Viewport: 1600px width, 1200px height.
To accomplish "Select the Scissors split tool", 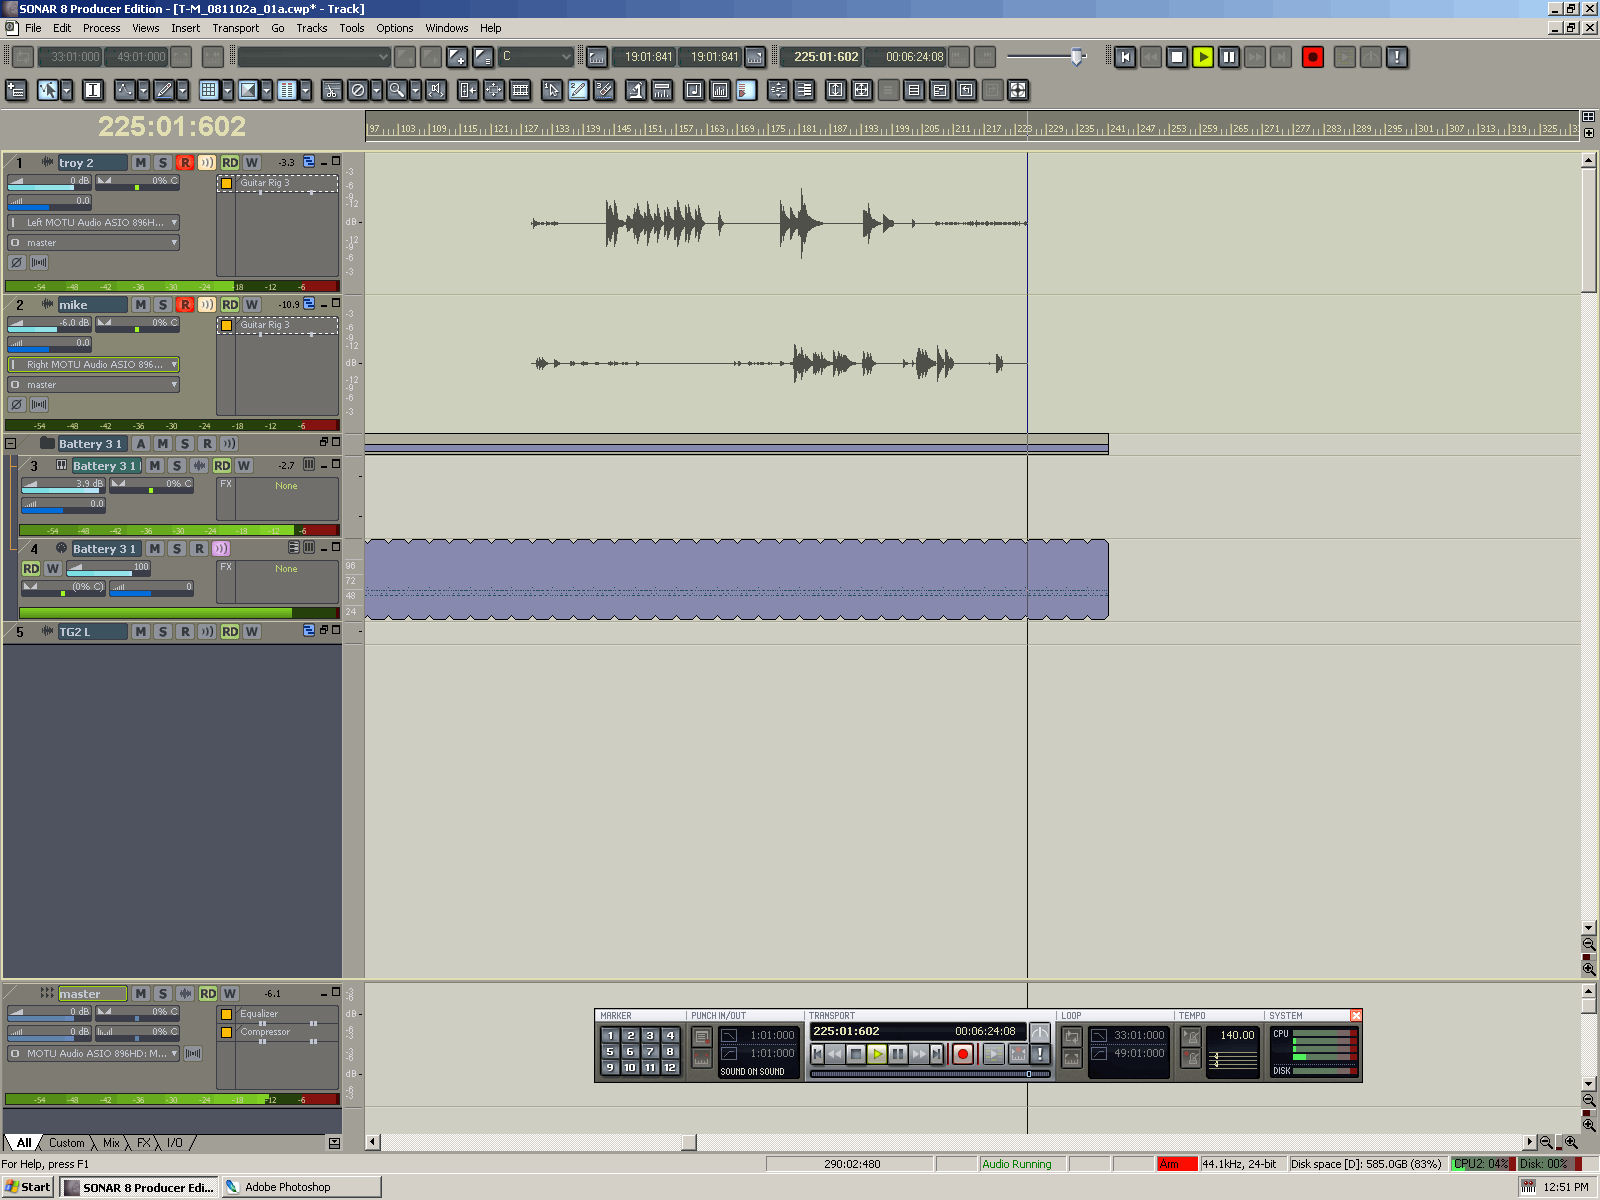I will [332, 90].
